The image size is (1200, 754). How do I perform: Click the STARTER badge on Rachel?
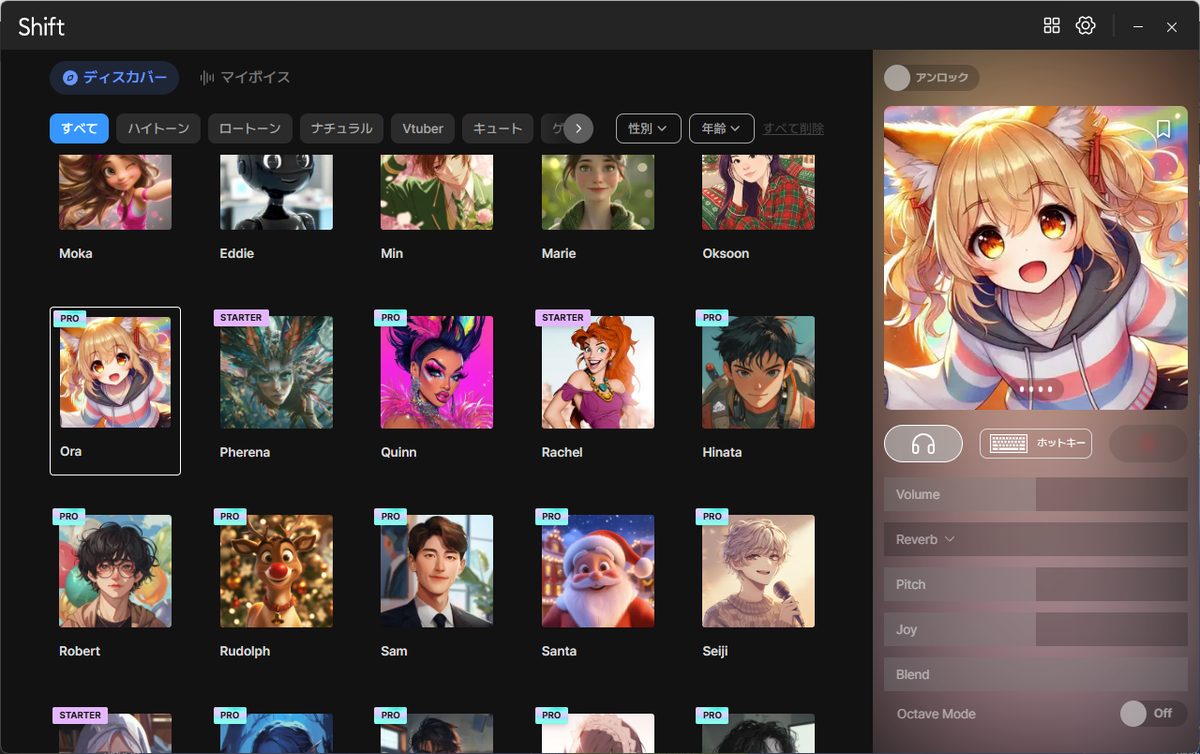[562, 317]
